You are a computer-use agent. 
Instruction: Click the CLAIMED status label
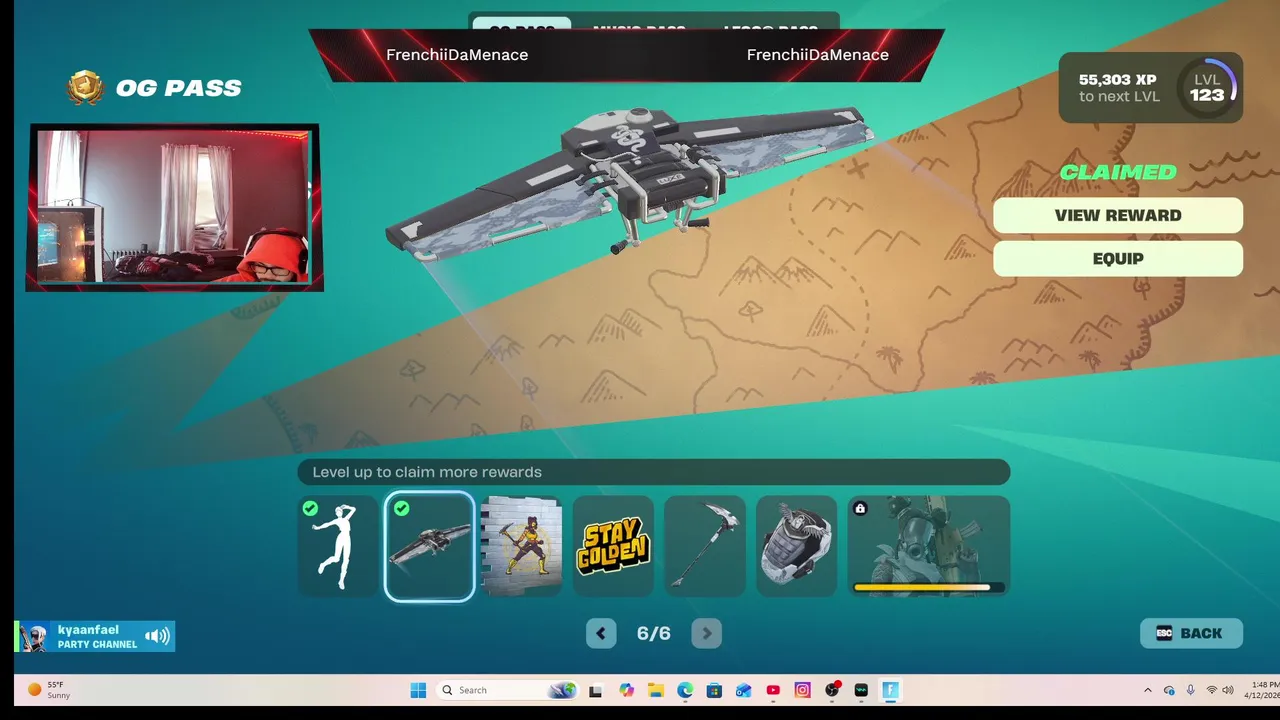(1118, 172)
